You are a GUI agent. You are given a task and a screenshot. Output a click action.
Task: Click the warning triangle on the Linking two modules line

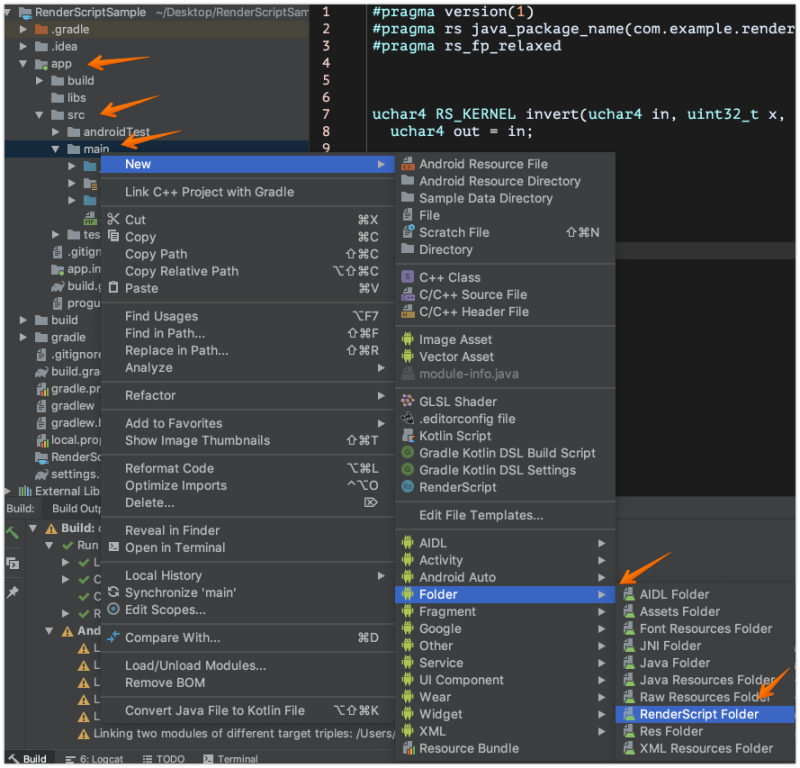point(82,734)
